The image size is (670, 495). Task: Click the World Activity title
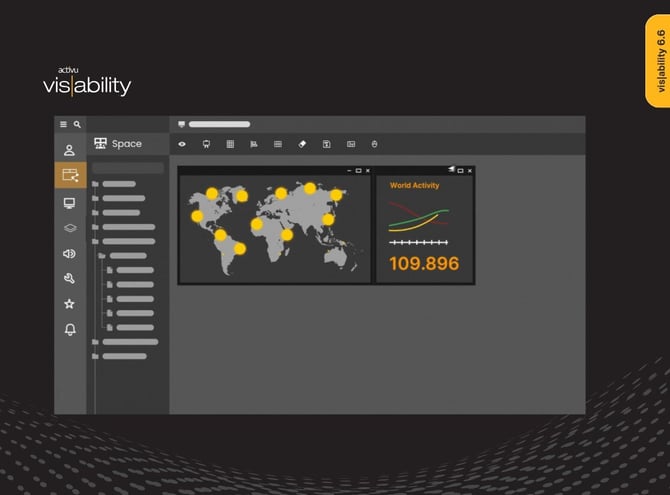click(x=414, y=185)
